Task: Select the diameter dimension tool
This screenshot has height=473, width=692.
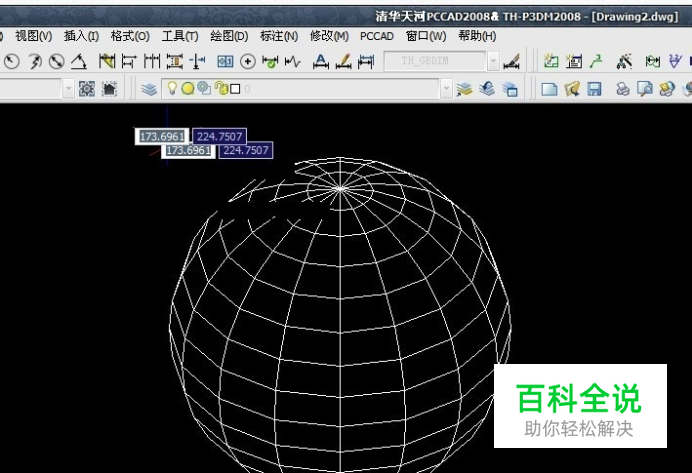Action: click(x=56, y=61)
